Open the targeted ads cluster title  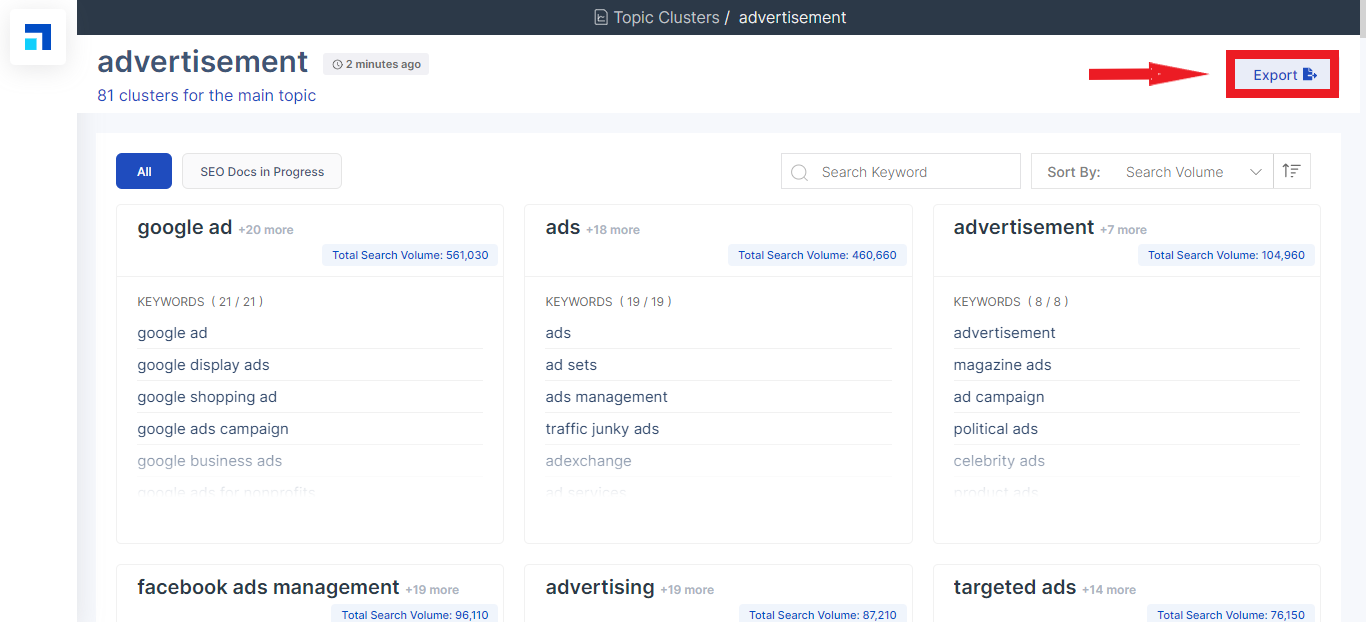coord(1014,587)
